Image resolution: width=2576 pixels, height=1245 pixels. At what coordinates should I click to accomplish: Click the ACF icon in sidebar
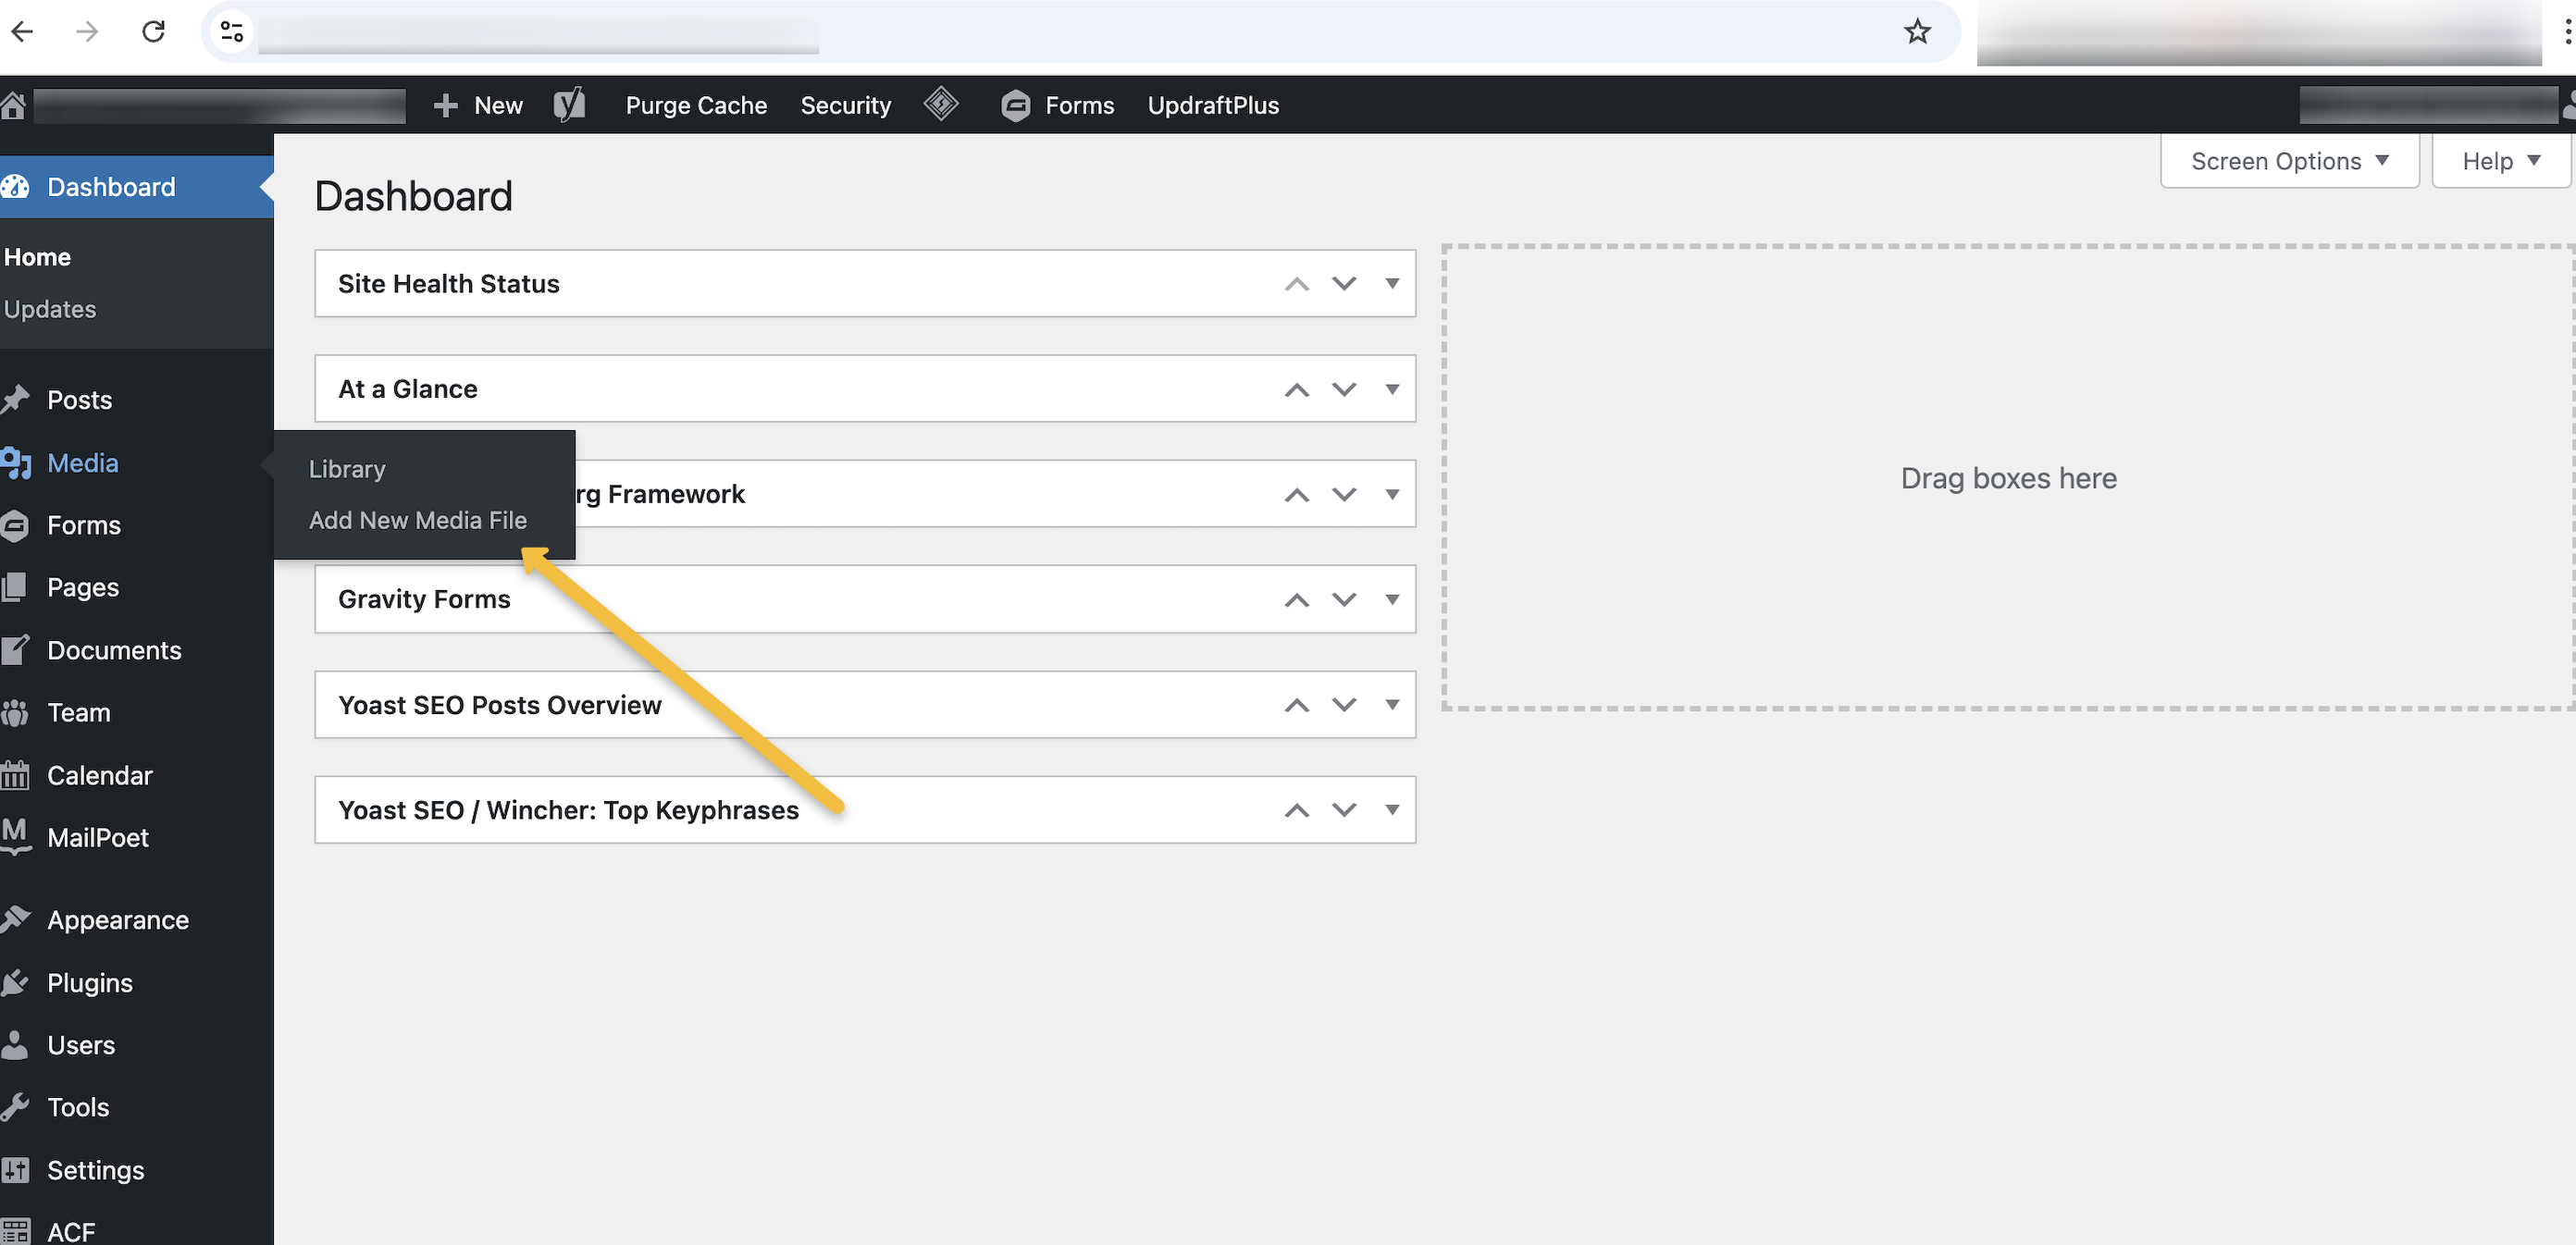point(15,1231)
